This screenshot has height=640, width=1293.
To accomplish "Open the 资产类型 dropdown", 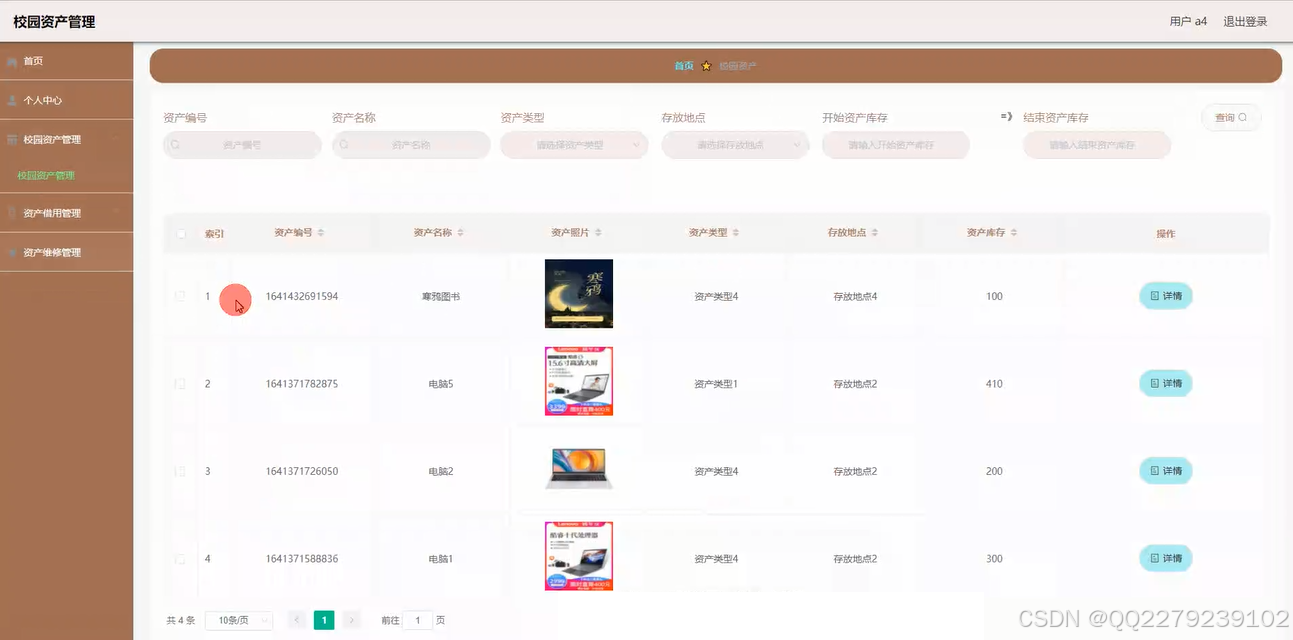I will pos(574,145).
